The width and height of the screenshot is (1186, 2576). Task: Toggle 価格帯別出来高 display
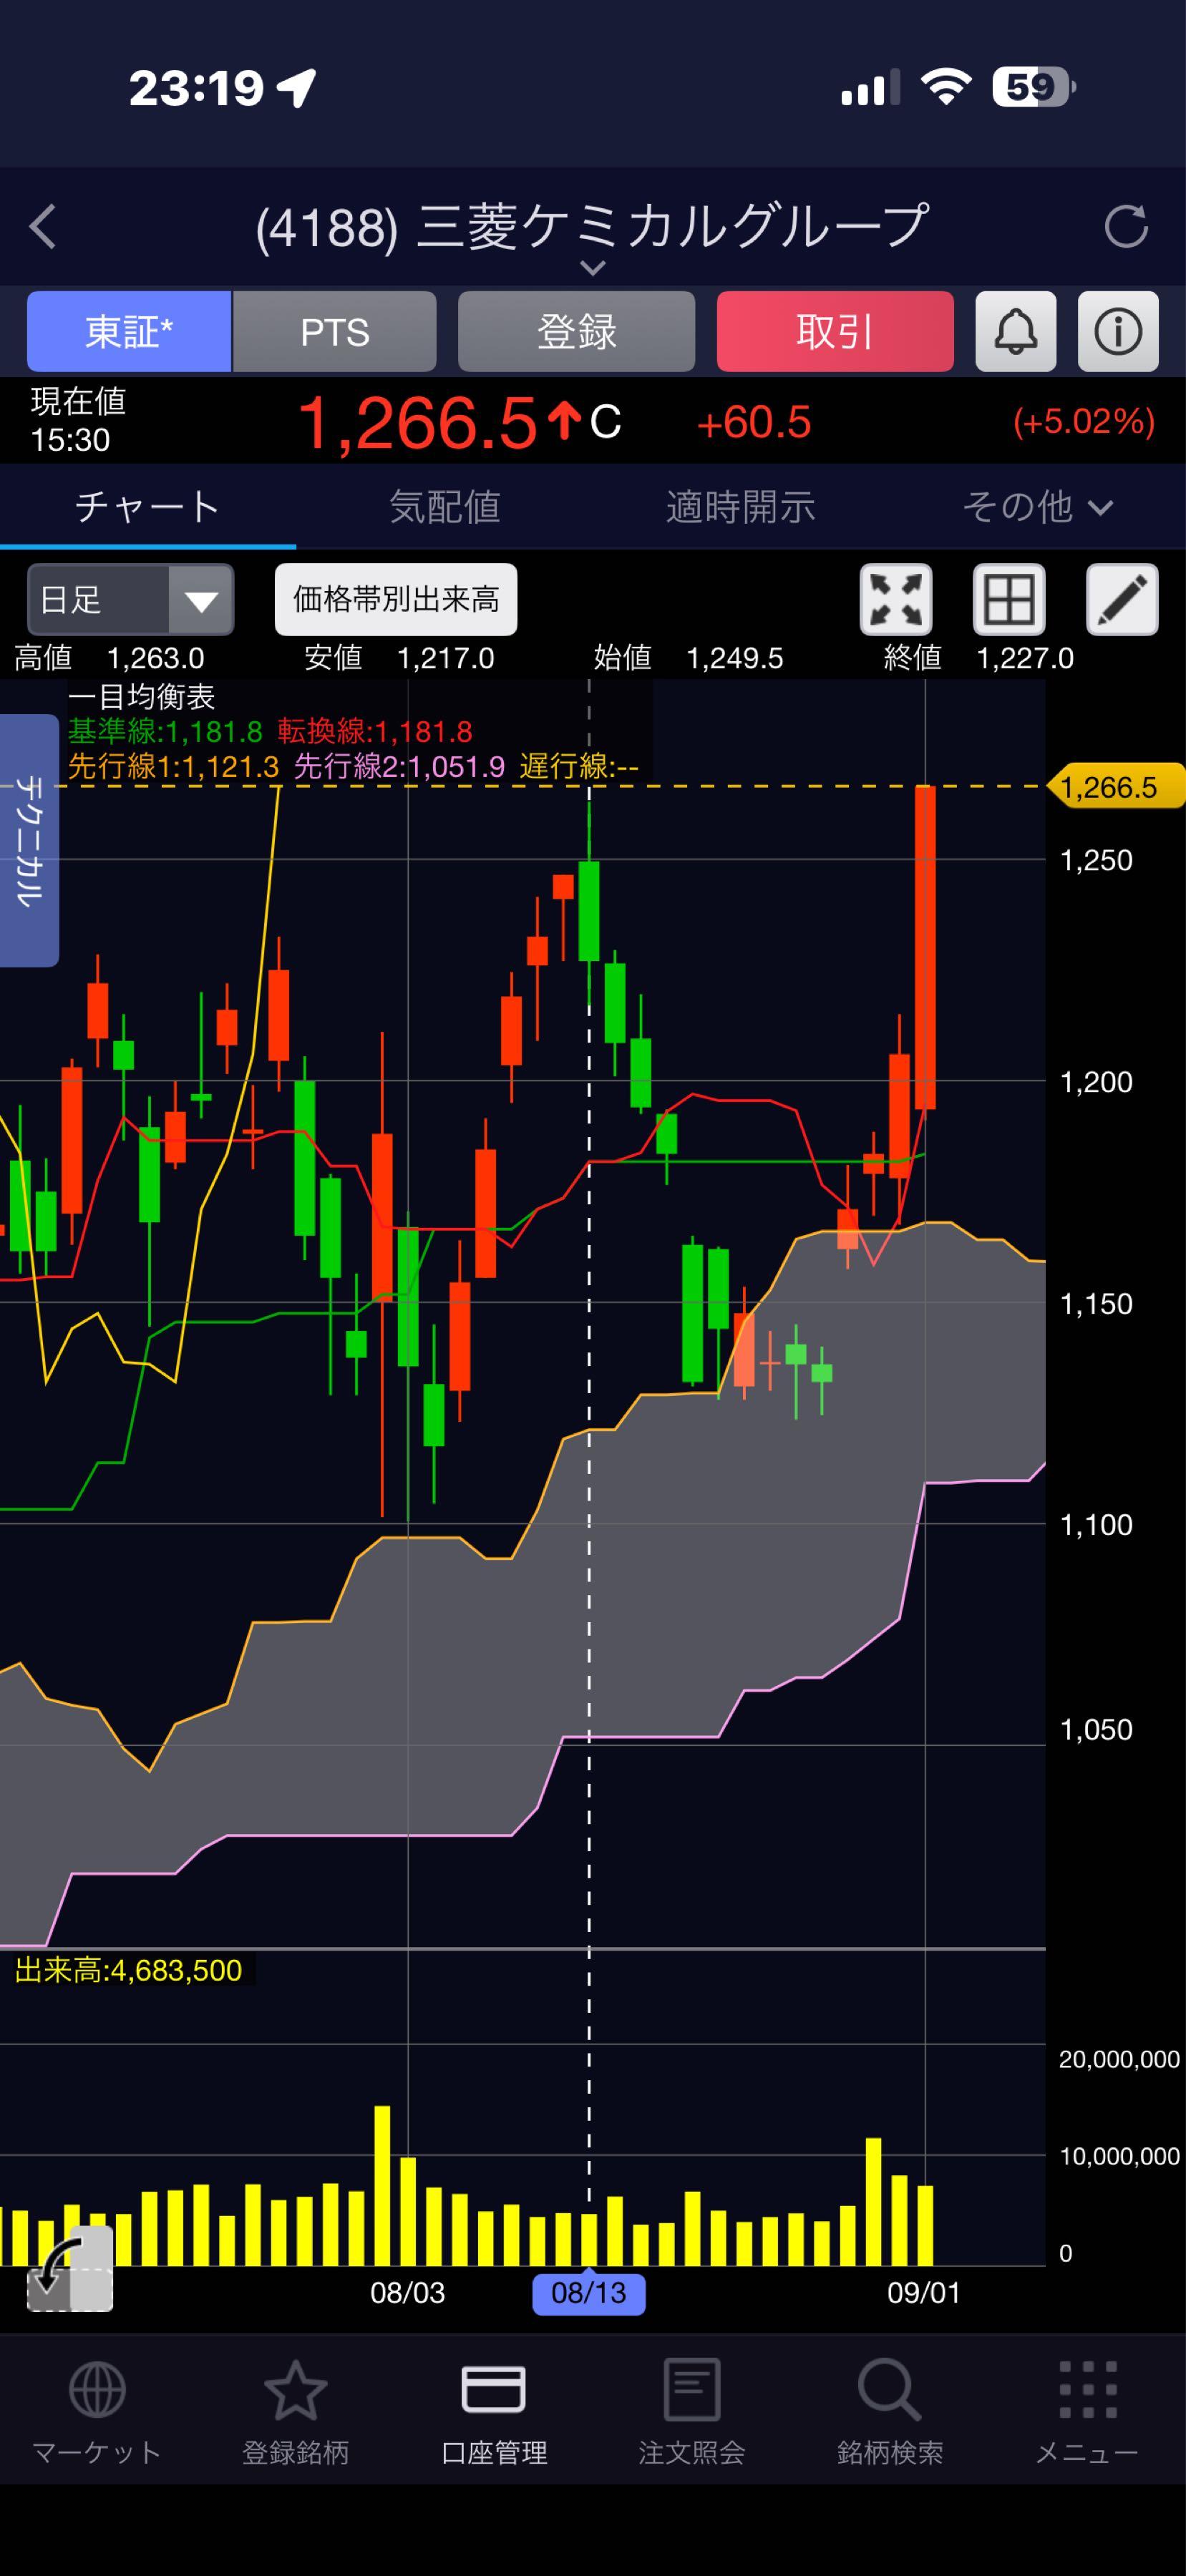[396, 599]
